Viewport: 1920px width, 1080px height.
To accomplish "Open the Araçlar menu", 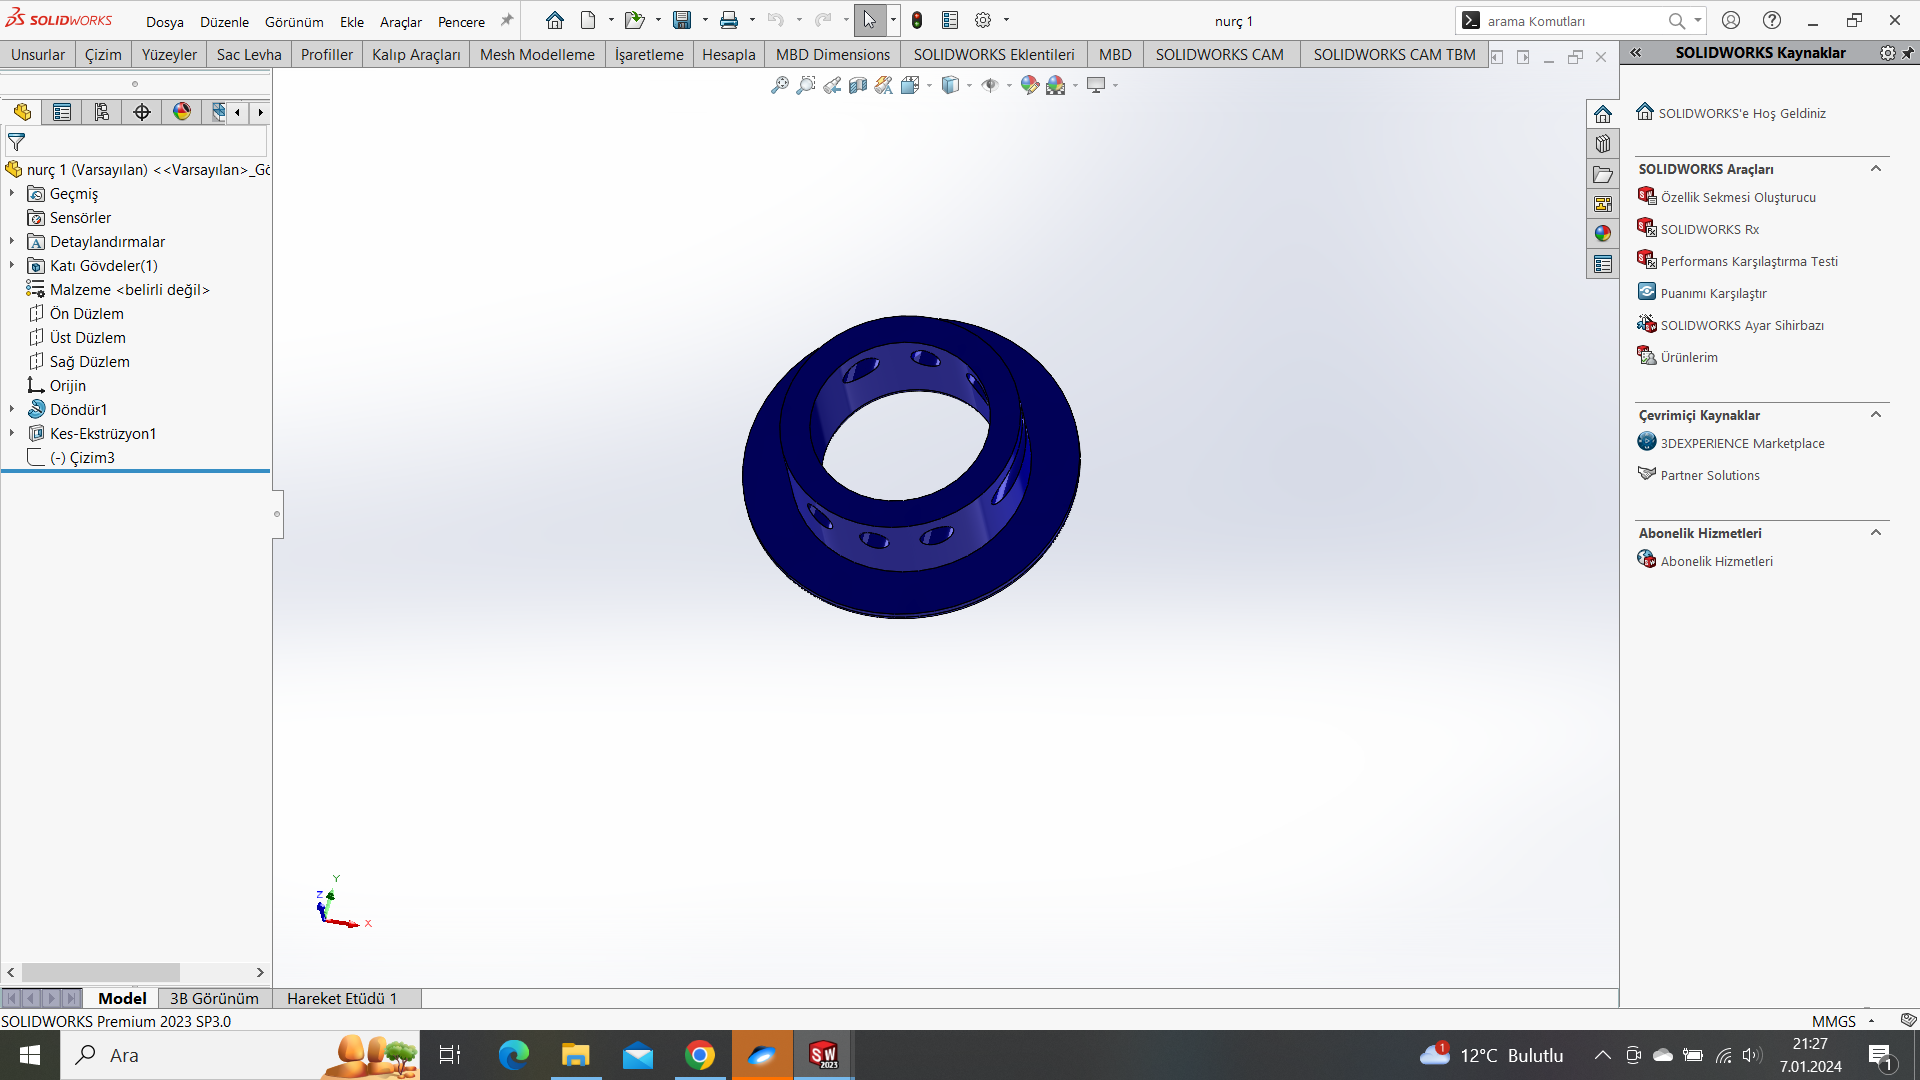I will pyautogui.click(x=400, y=22).
